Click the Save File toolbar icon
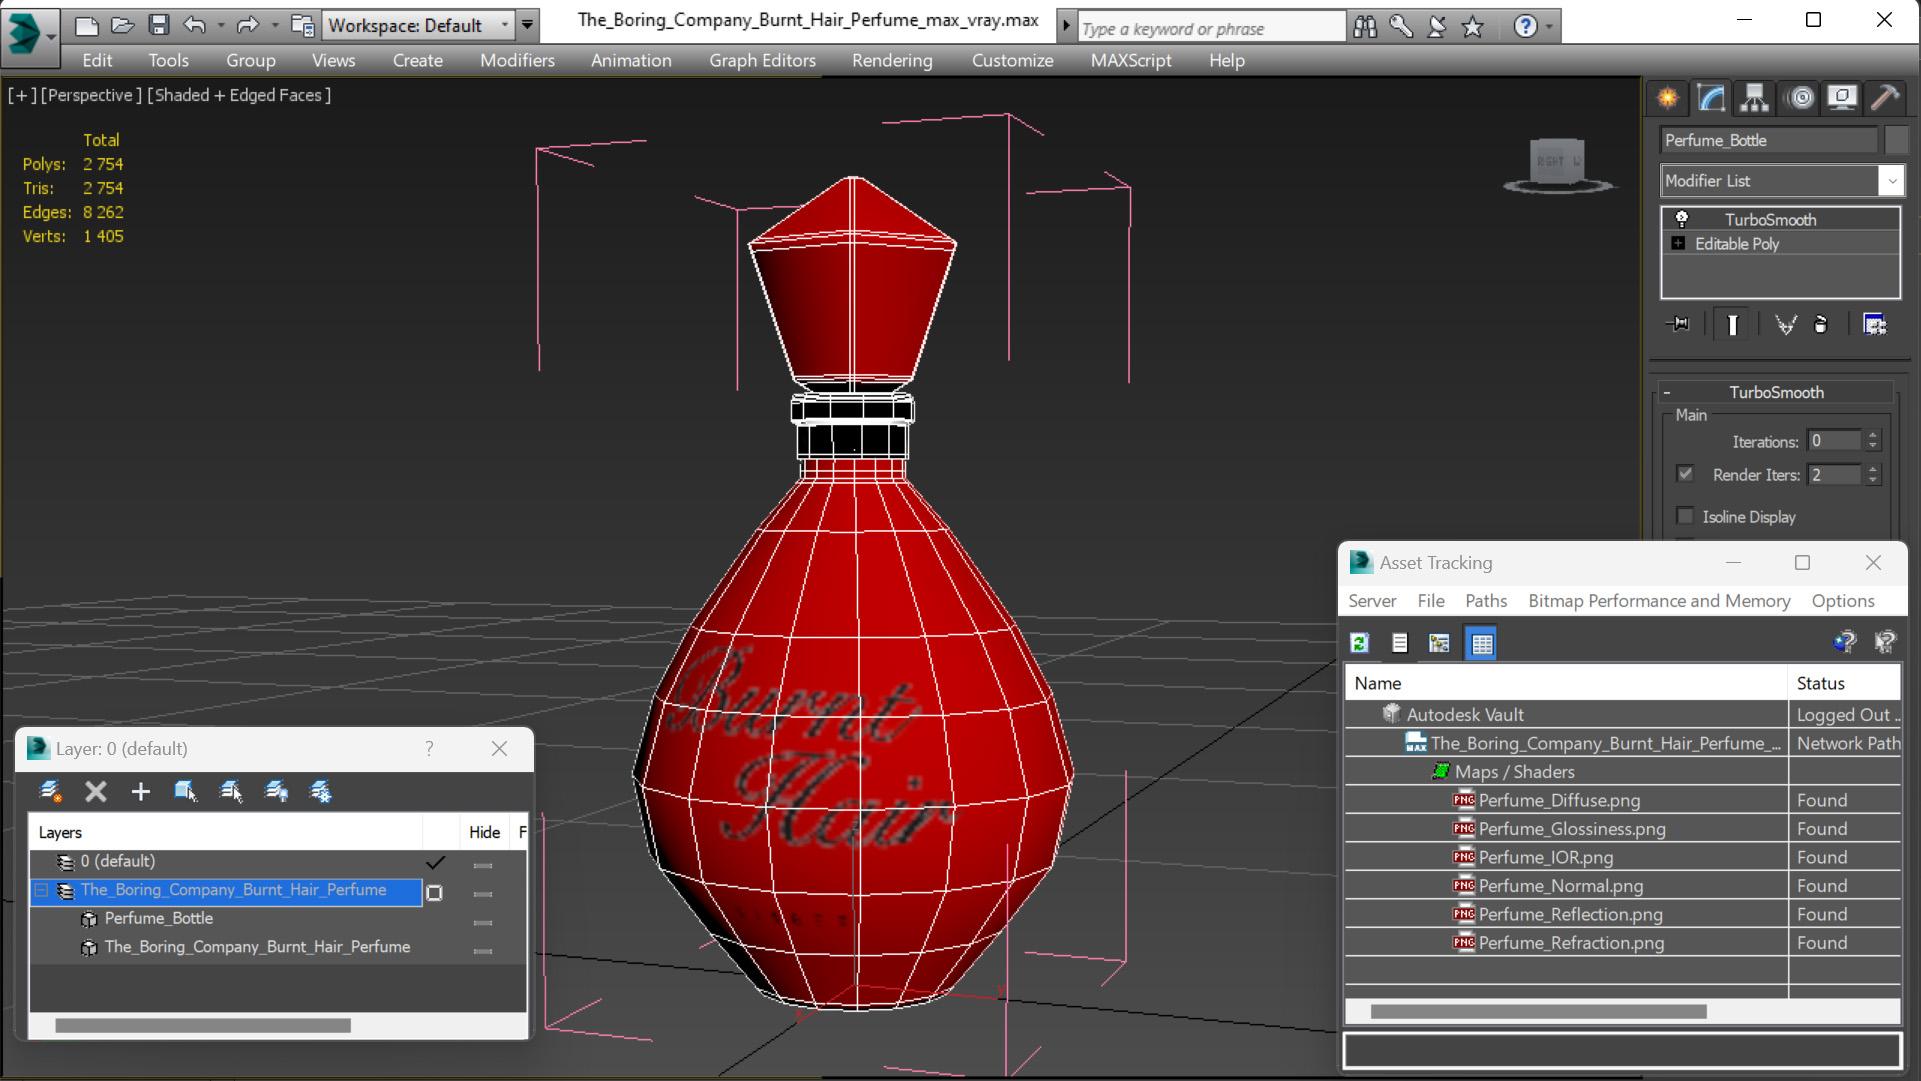This screenshot has width=1921, height=1081. point(158,25)
